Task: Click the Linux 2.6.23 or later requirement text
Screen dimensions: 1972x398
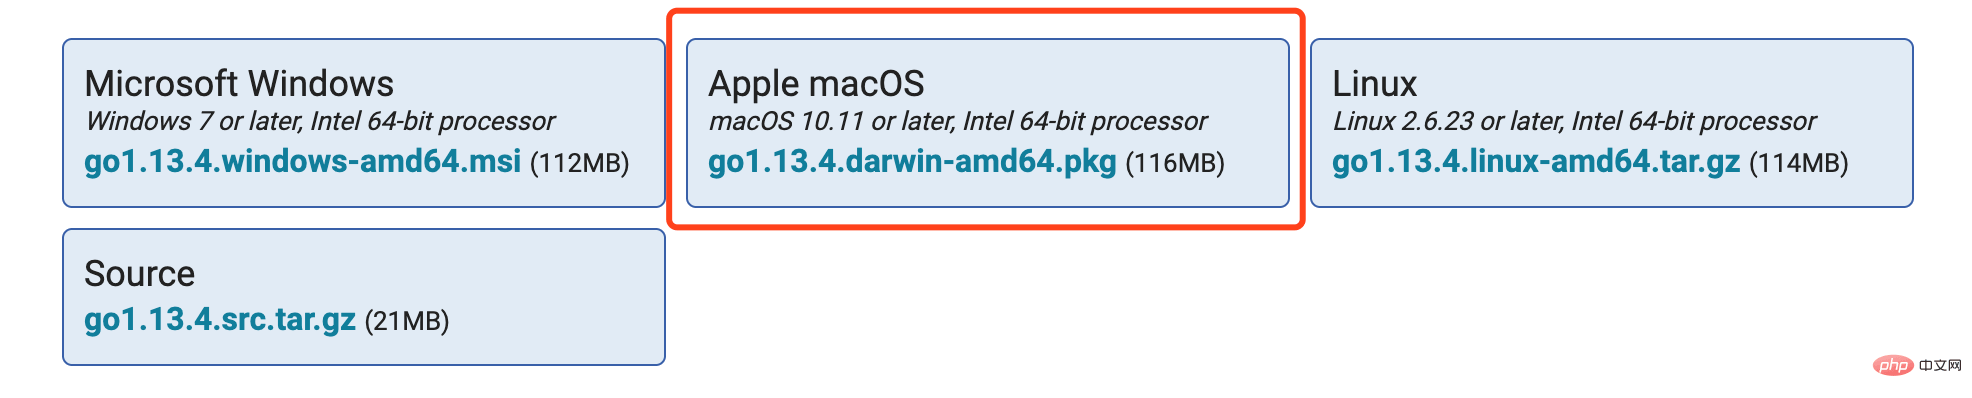Action: point(1574,121)
